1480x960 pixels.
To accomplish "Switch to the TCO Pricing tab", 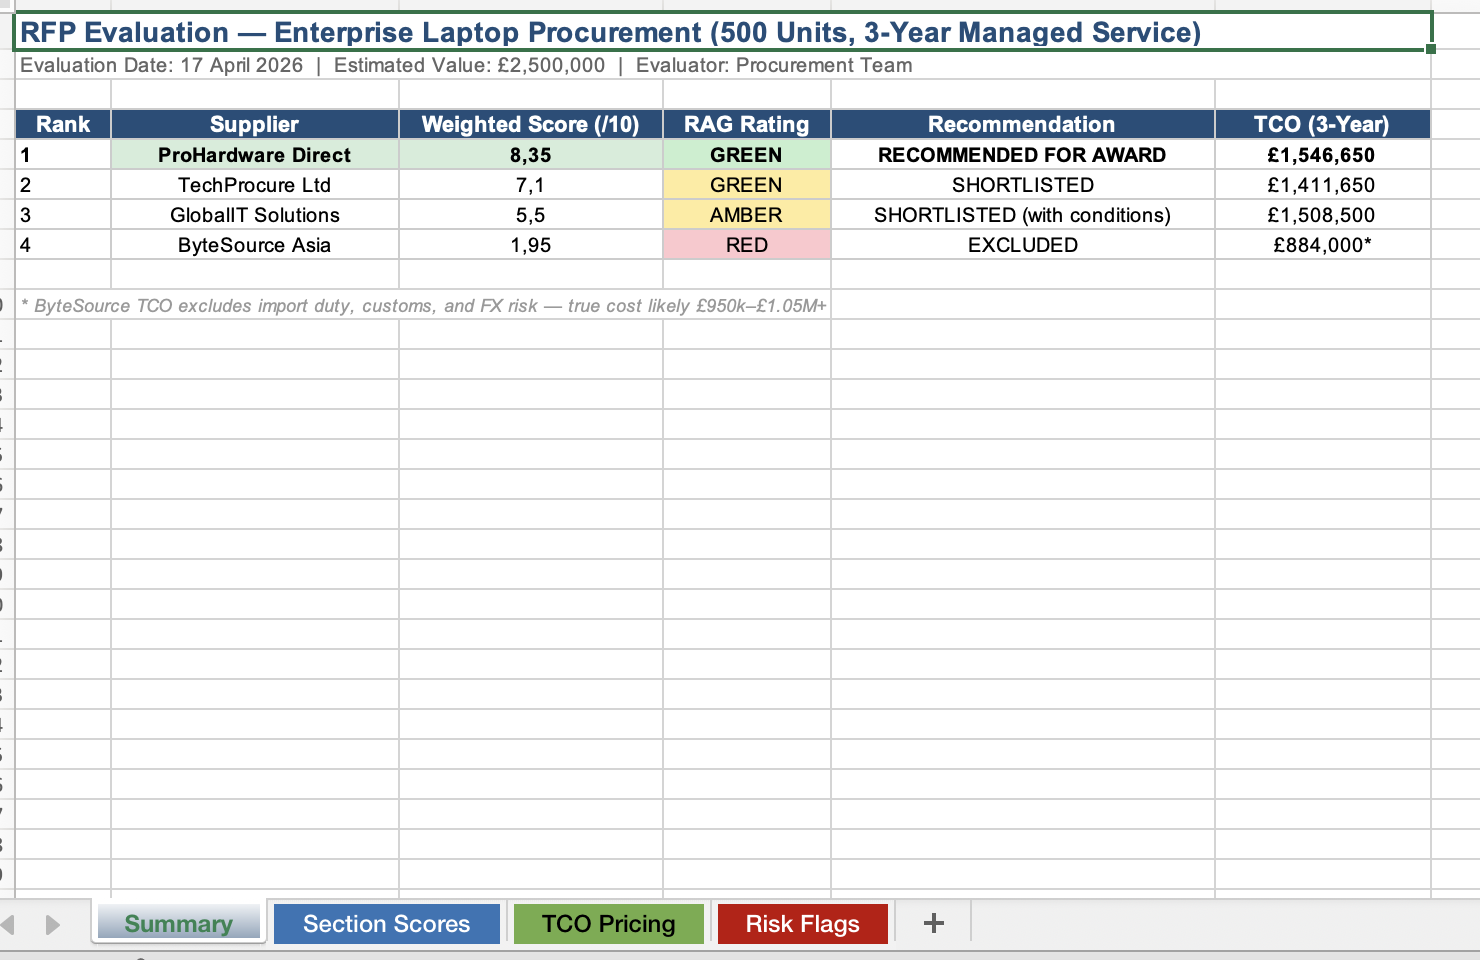I will (x=608, y=923).
